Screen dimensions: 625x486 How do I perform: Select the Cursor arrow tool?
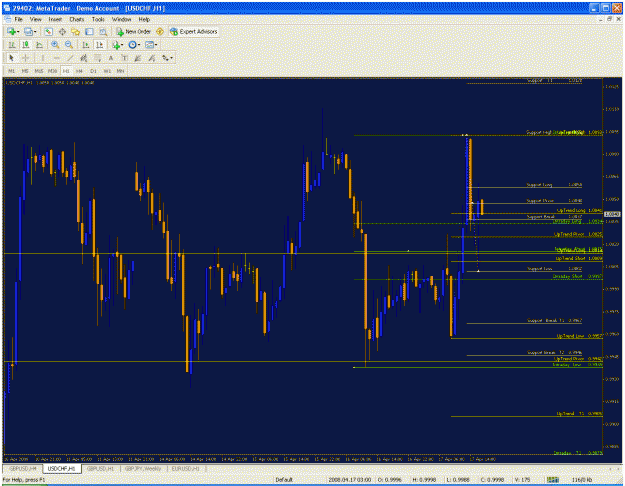[12, 58]
